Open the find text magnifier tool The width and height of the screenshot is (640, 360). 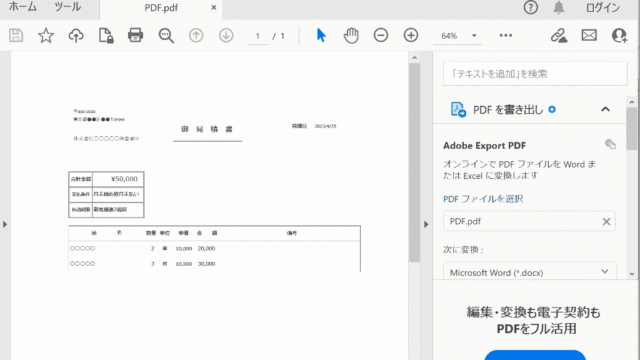[166, 36]
